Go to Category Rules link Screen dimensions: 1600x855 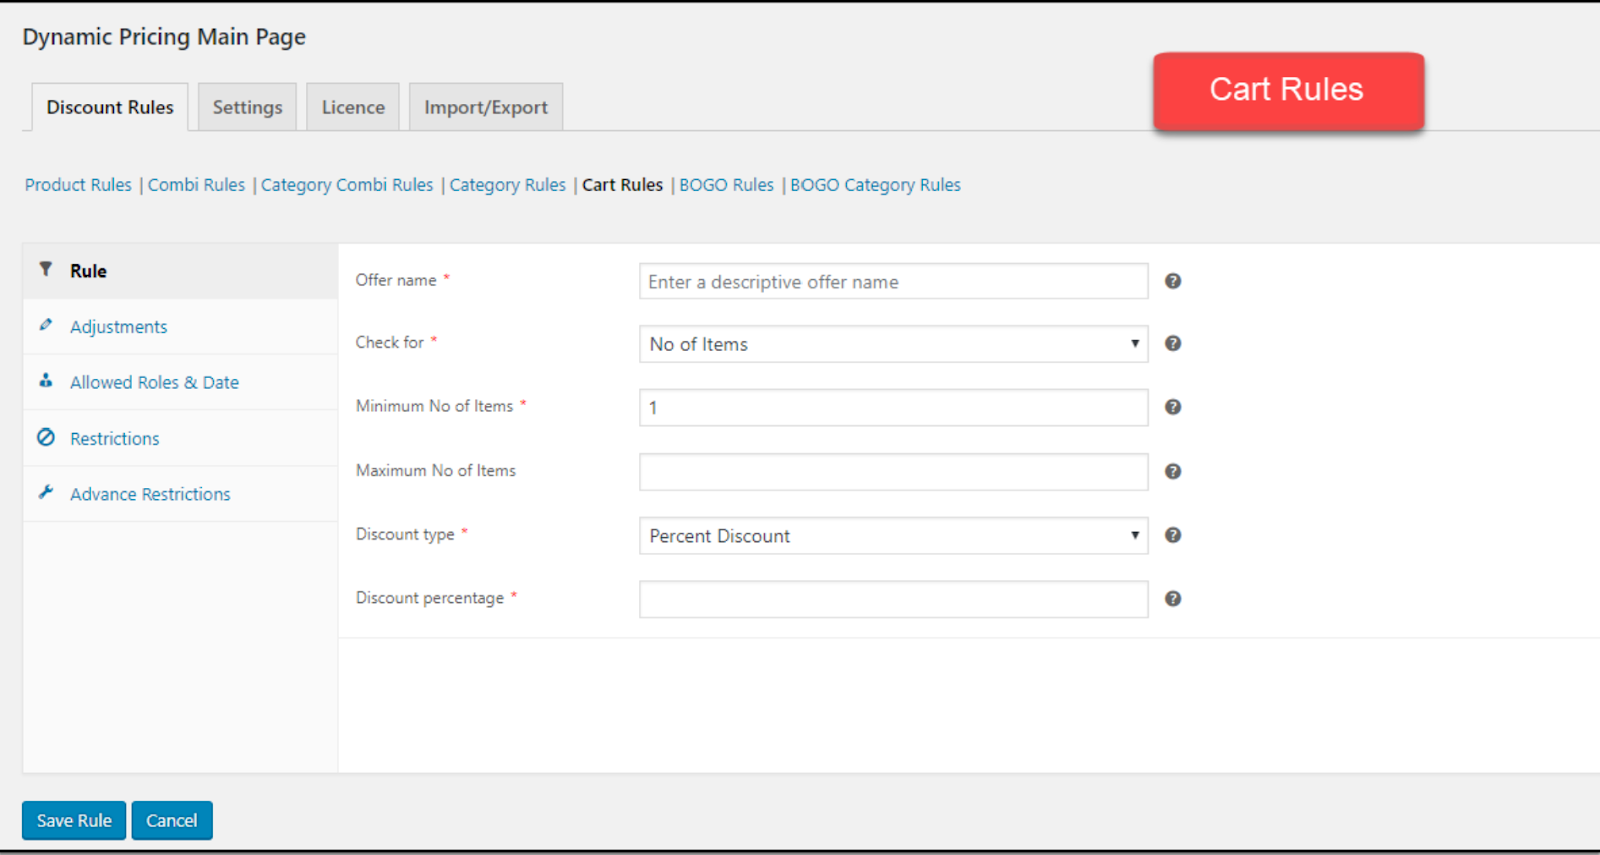tap(507, 185)
